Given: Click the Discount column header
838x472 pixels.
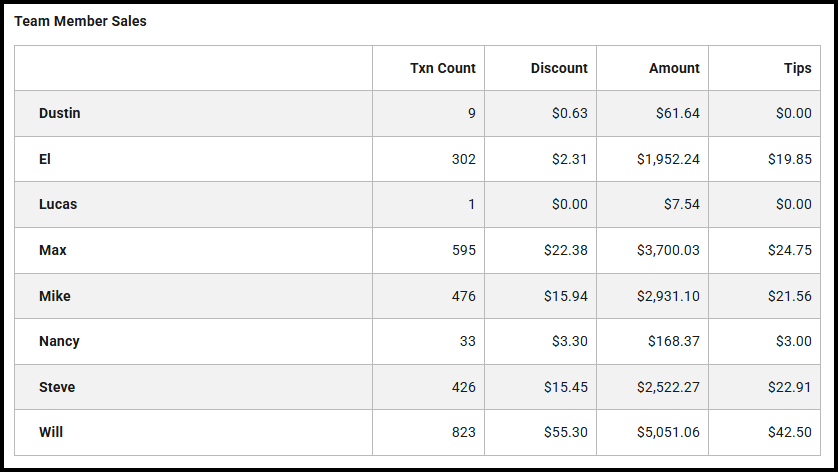Looking at the screenshot, I should click(559, 68).
